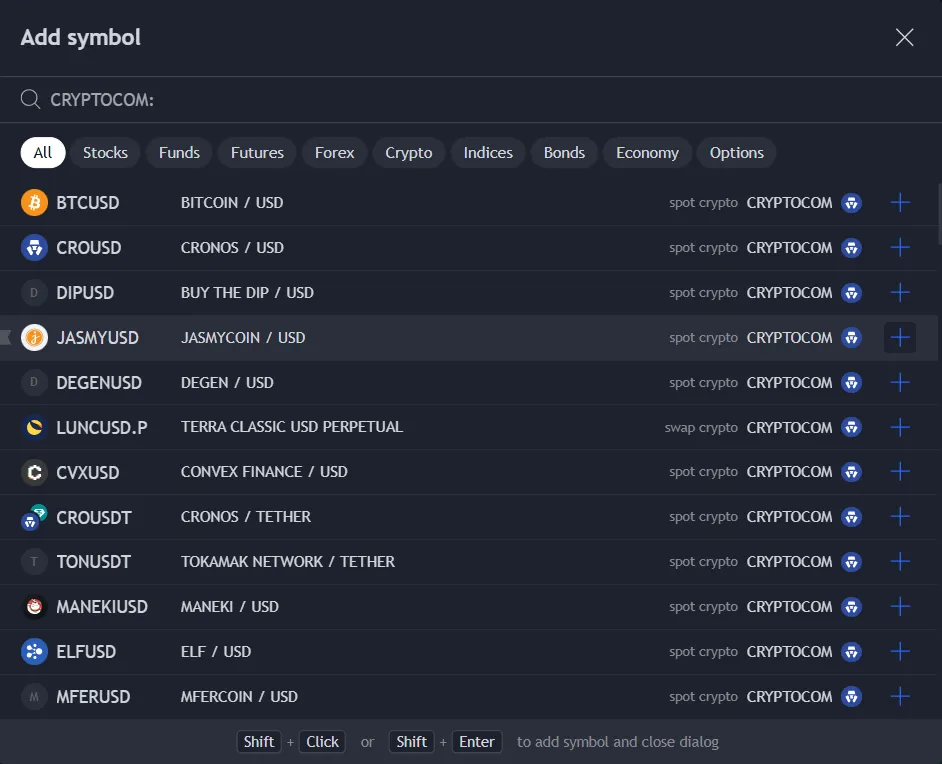
Task: Click plus icon for DIPUSD row
Action: (x=899, y=293)
